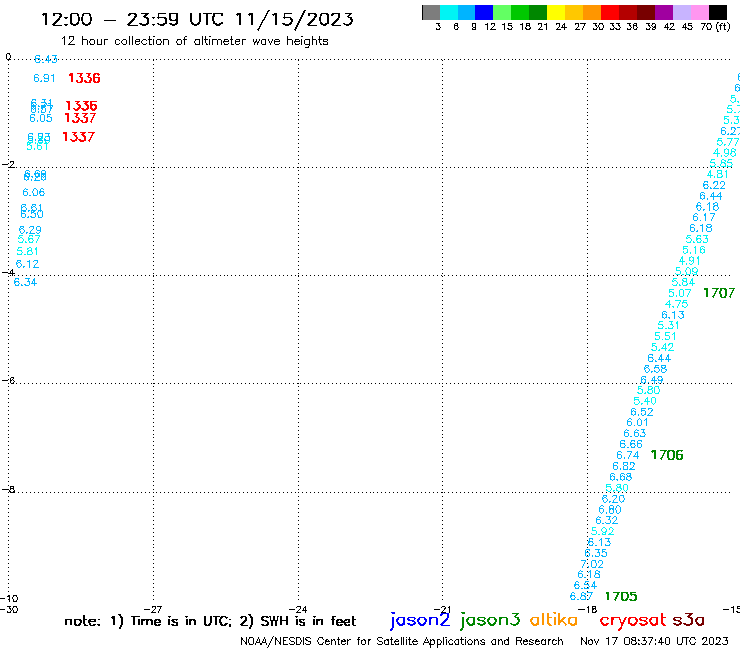Click the wave height value 5.92
The height and width of the screenshot is (650, 740).
[603, 532]
